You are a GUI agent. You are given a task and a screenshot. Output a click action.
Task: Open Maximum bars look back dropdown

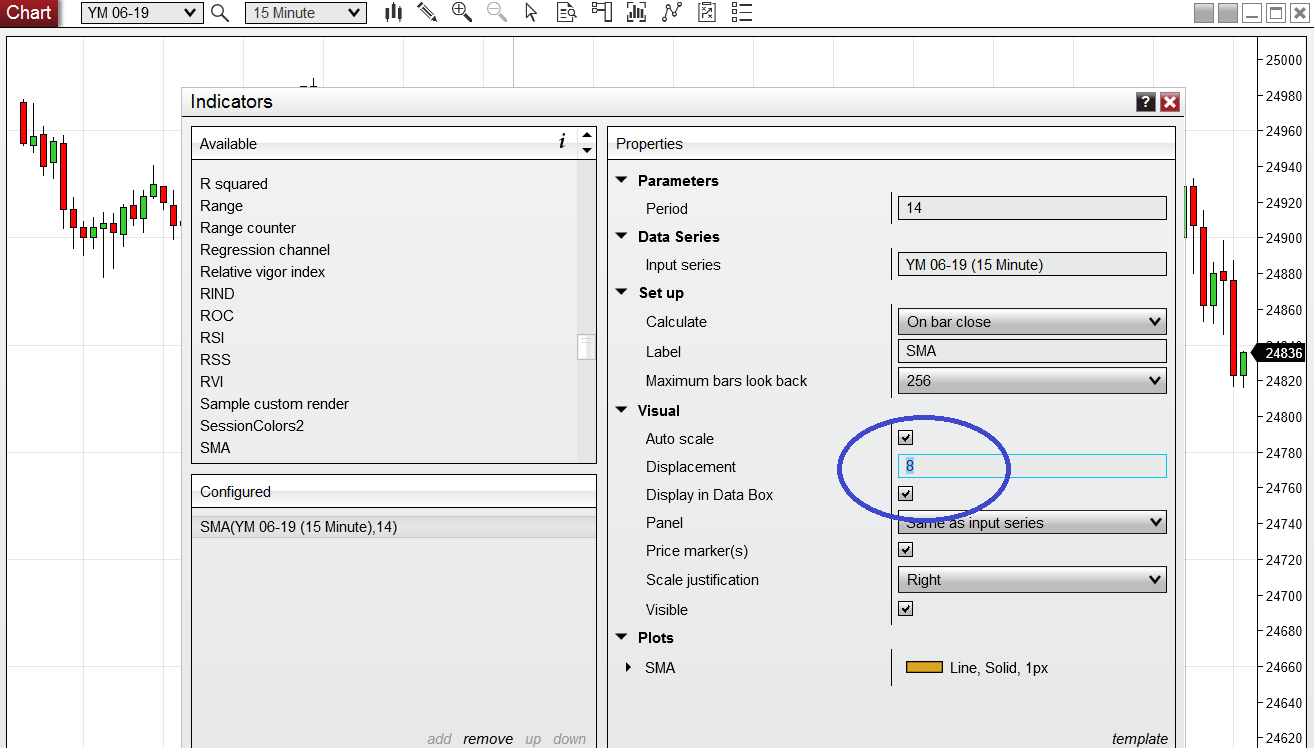click(x=1032, y=381)
